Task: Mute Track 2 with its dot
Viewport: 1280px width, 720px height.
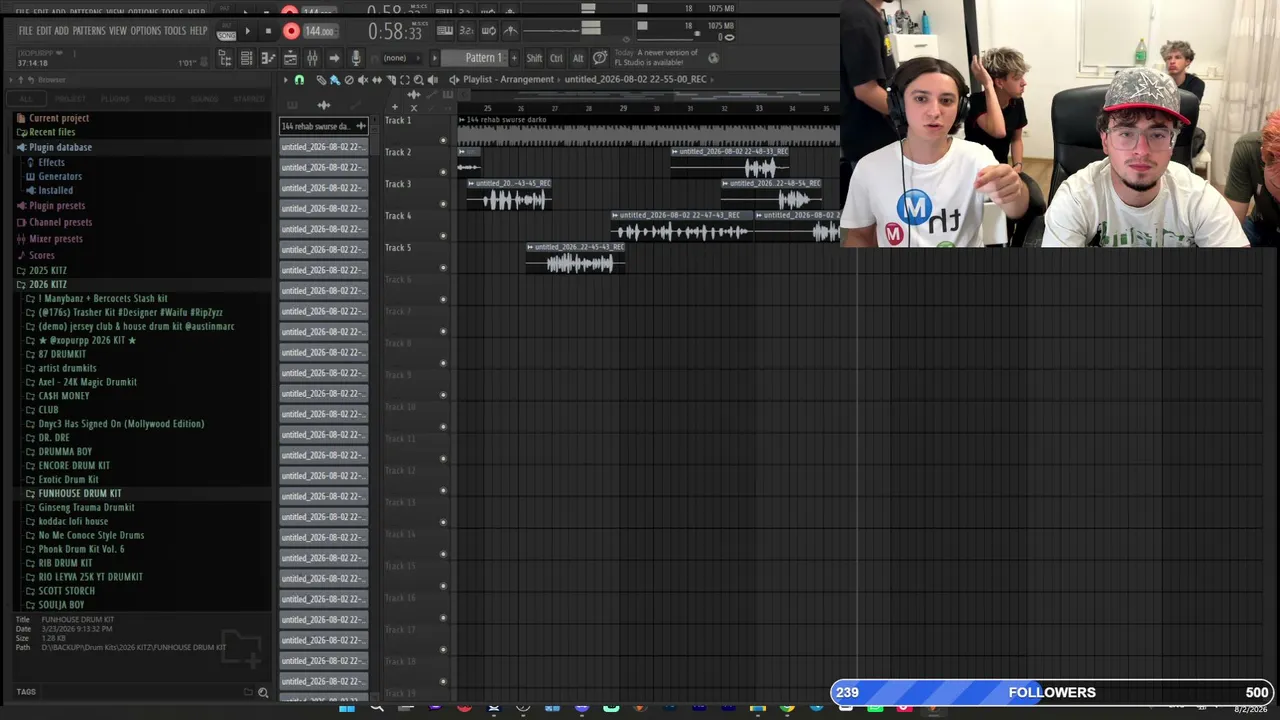Action: [x=443, y=172]
